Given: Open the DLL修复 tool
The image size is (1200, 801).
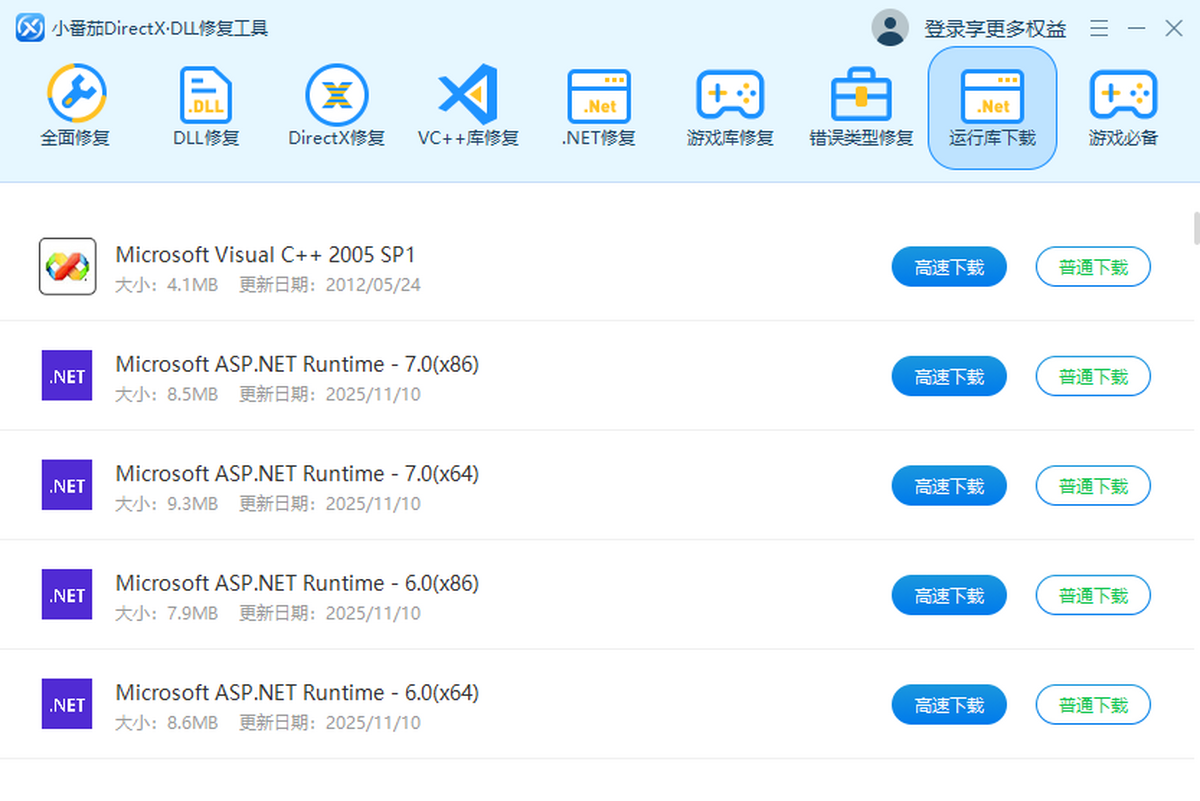Looking at the screenshot, I should [206, 107].
